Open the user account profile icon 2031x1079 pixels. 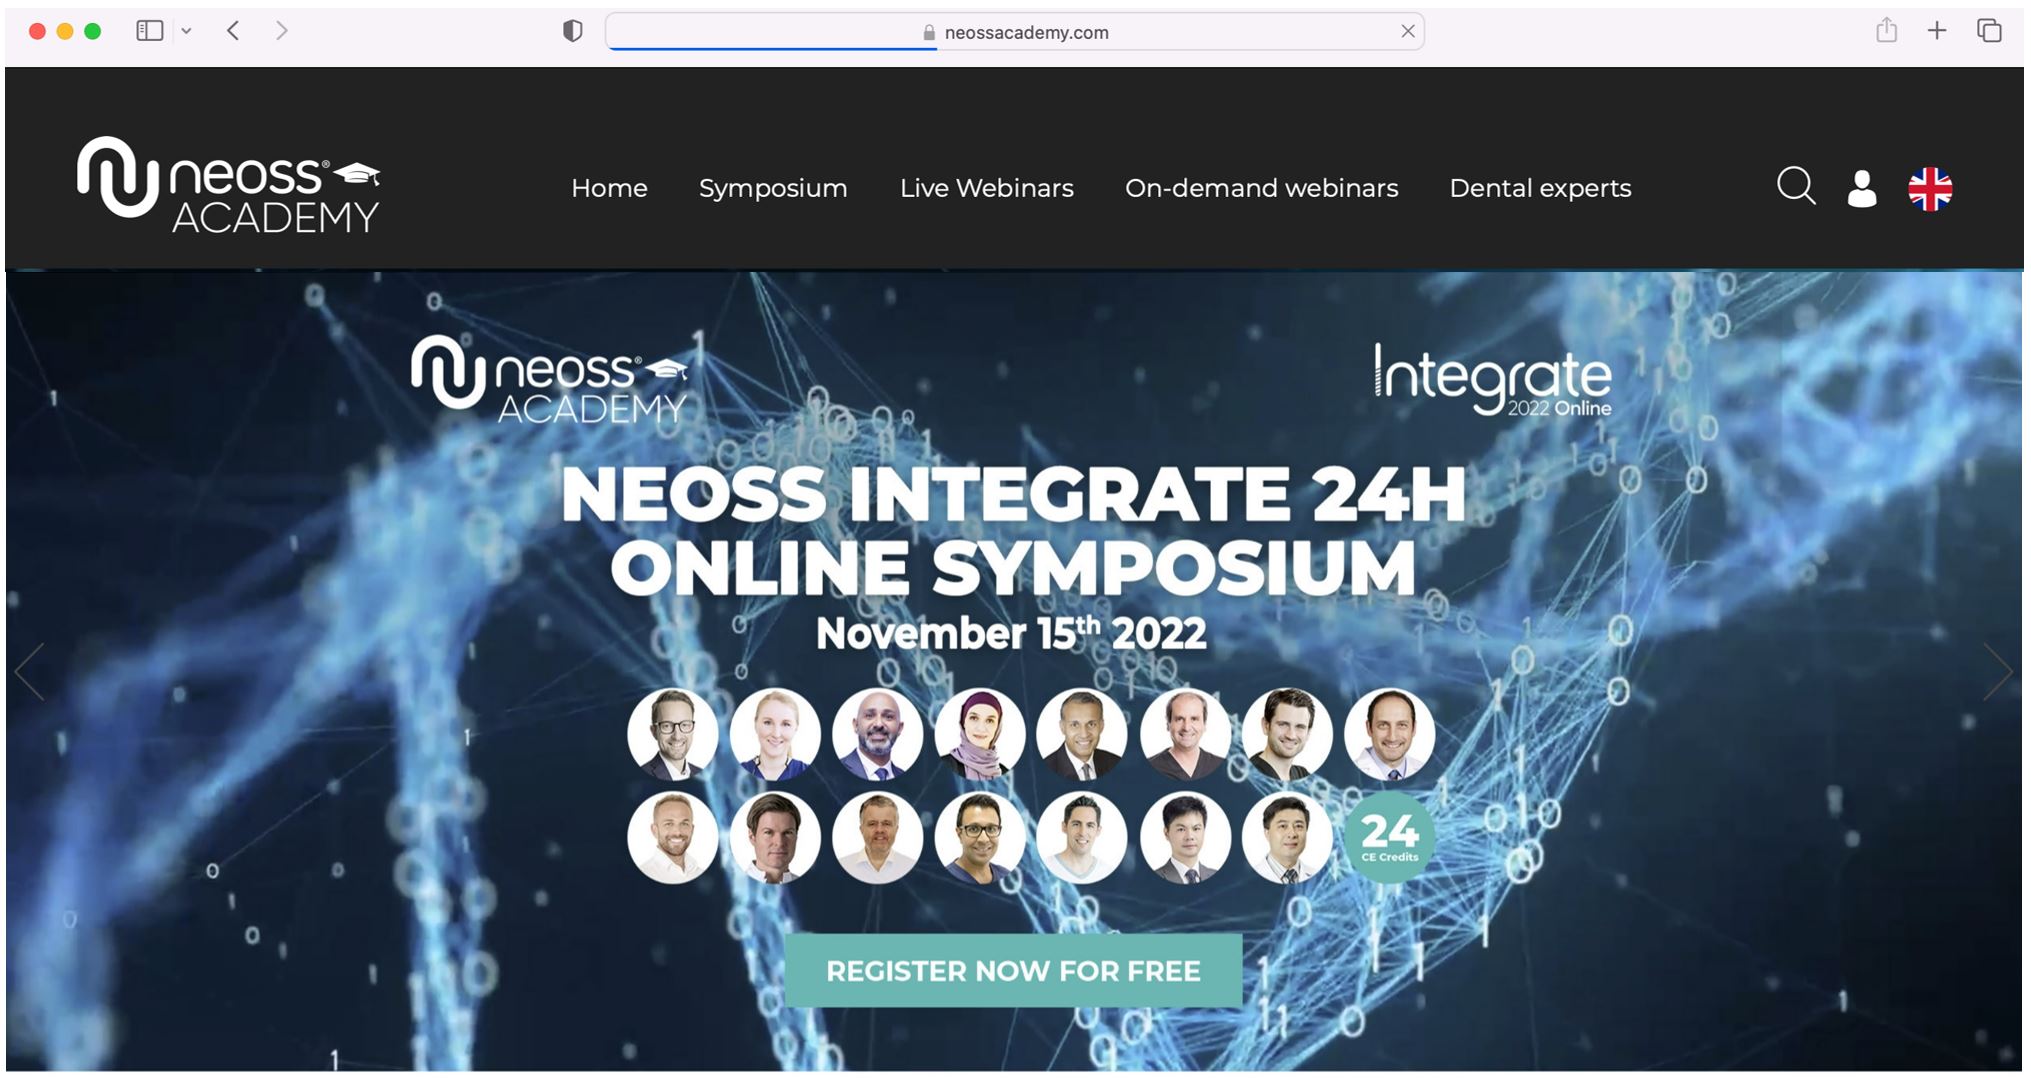(x=1861, y=188)
